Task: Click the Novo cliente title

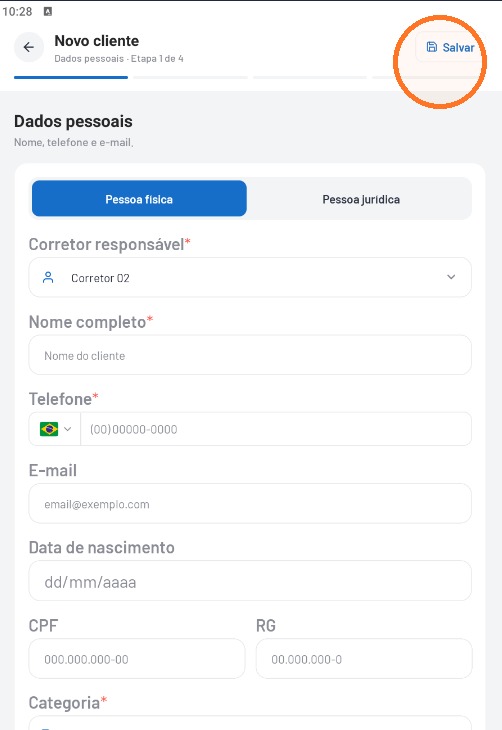Action: click(97, 41)
